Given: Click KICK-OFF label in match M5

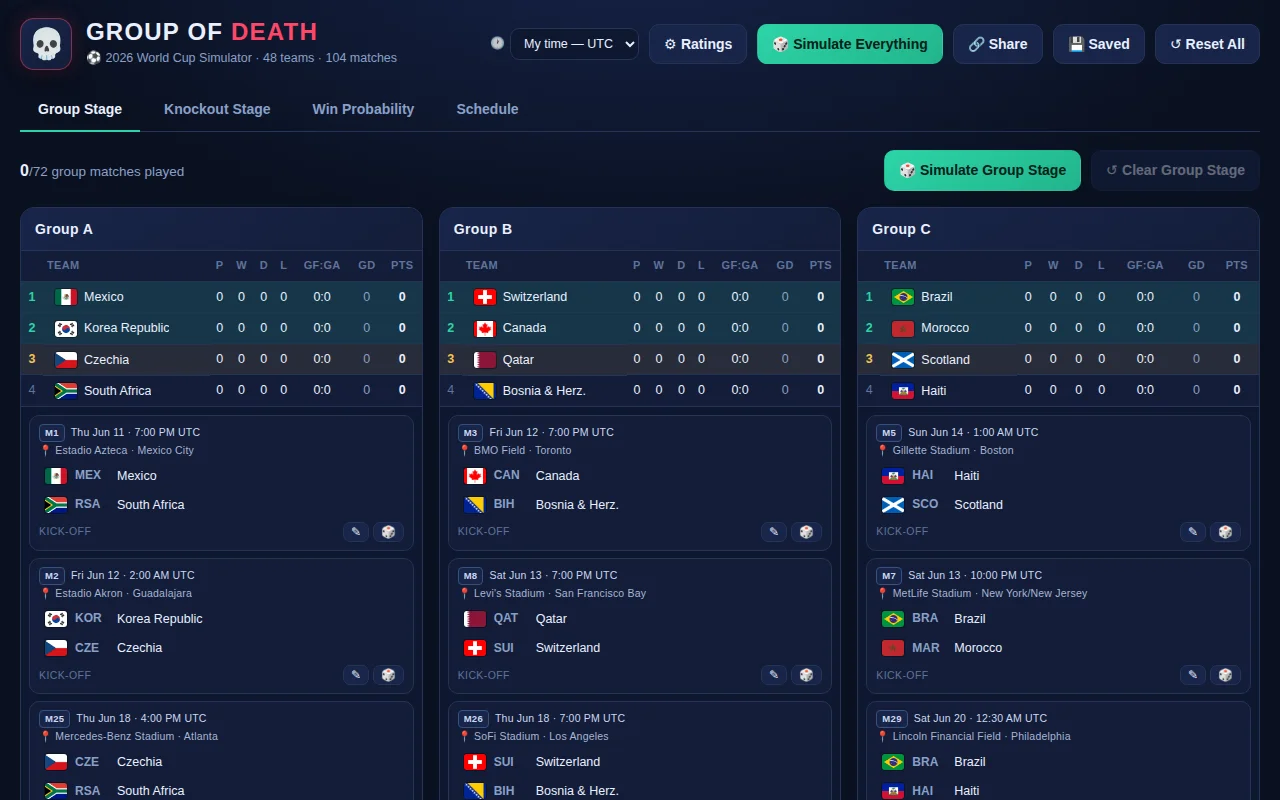Looking at the screenshot, I should click(x=902, y=532).
